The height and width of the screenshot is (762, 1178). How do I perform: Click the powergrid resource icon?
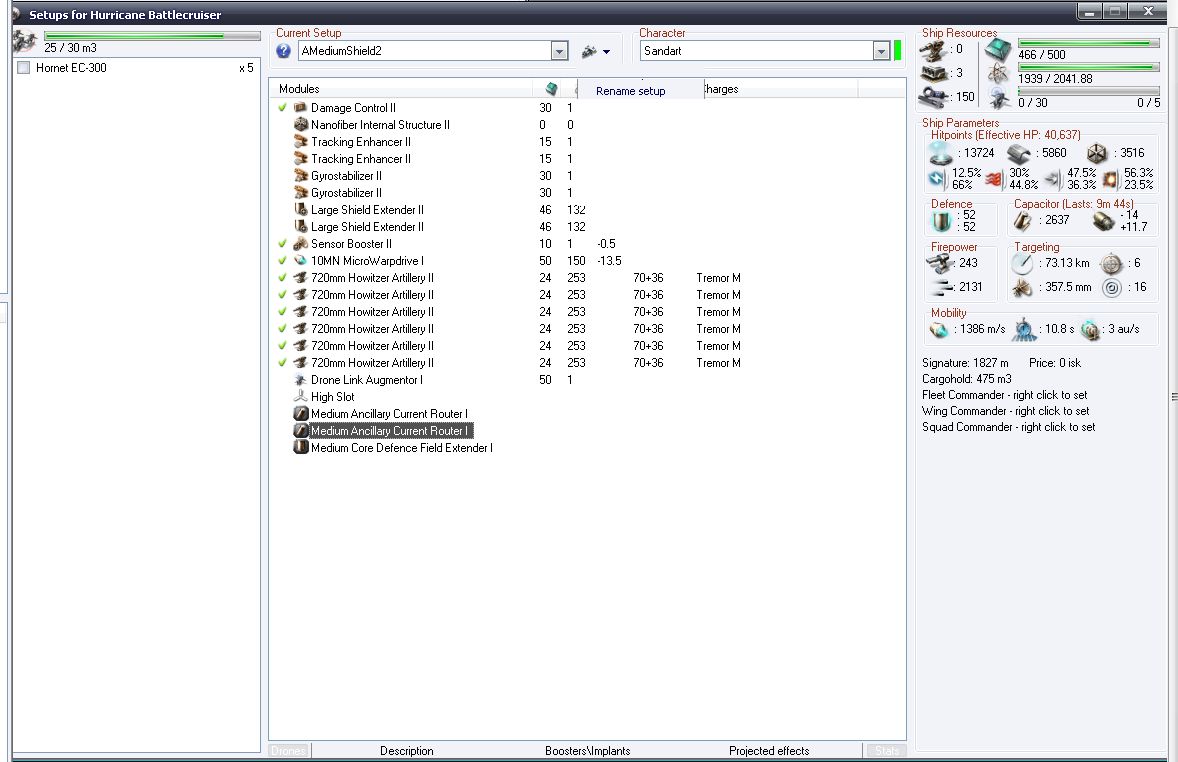point(998,74)
